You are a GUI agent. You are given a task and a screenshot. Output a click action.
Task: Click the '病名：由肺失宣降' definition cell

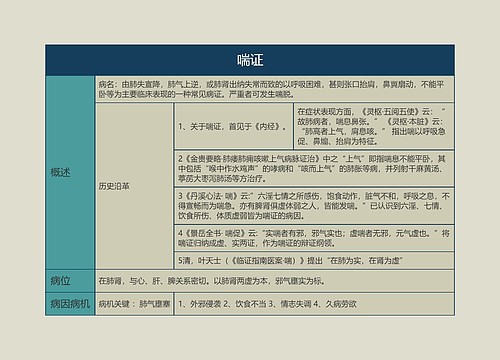pos(275,89)
